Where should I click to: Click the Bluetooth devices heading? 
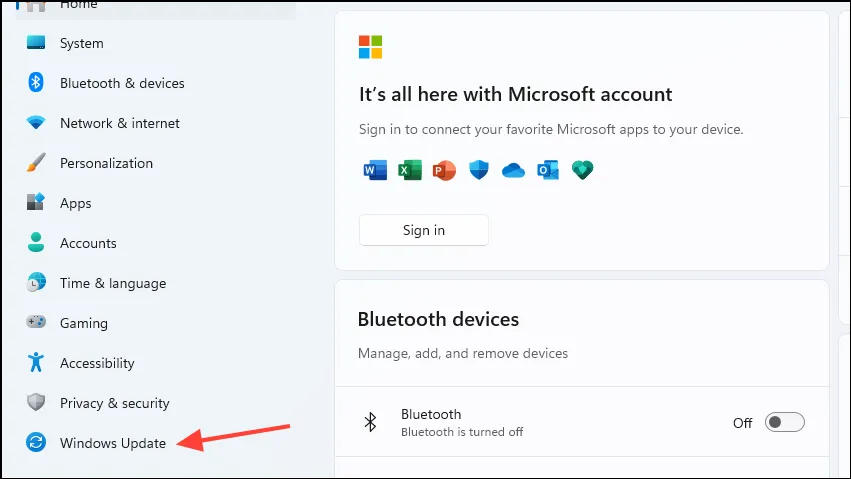point(438,319)
